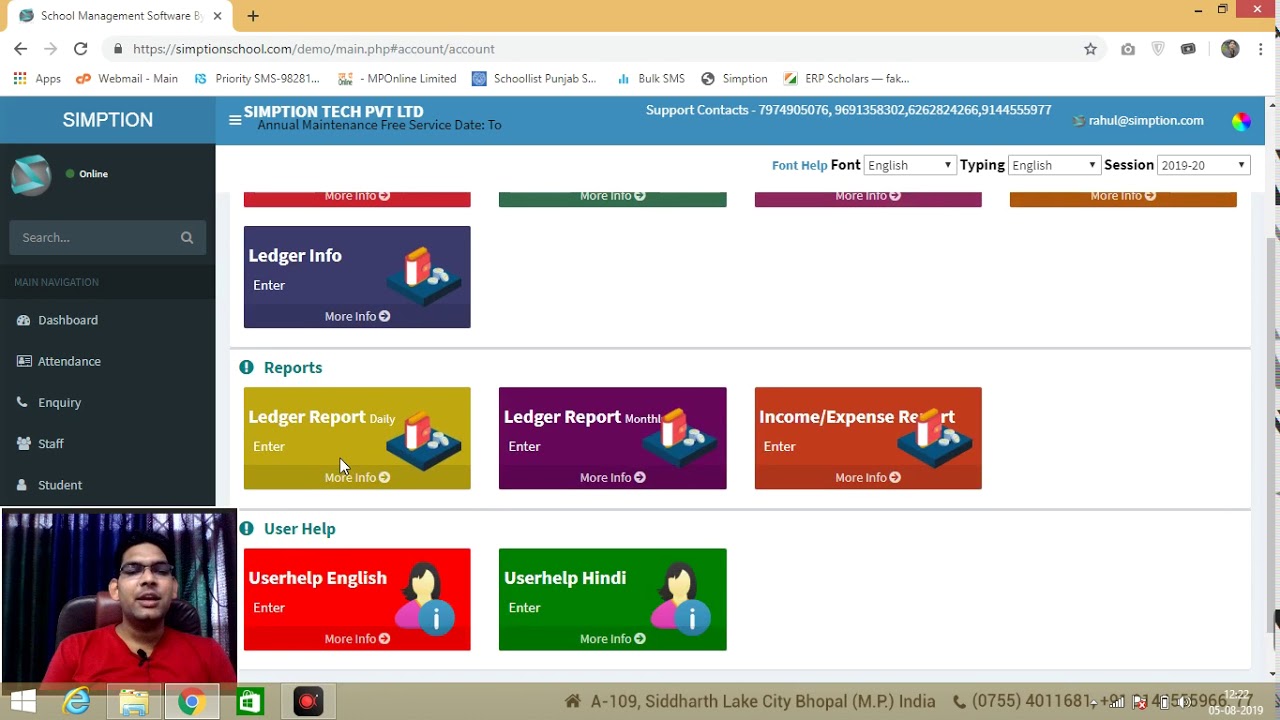
Task: Open the ERP Scholars bookmark
Action: pyautogui.click(x=846, y=79)
